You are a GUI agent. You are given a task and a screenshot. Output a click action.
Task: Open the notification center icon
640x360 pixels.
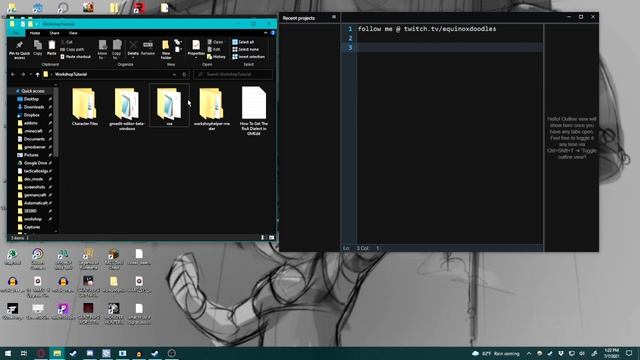pyautogui.click(x=629, y=353)
